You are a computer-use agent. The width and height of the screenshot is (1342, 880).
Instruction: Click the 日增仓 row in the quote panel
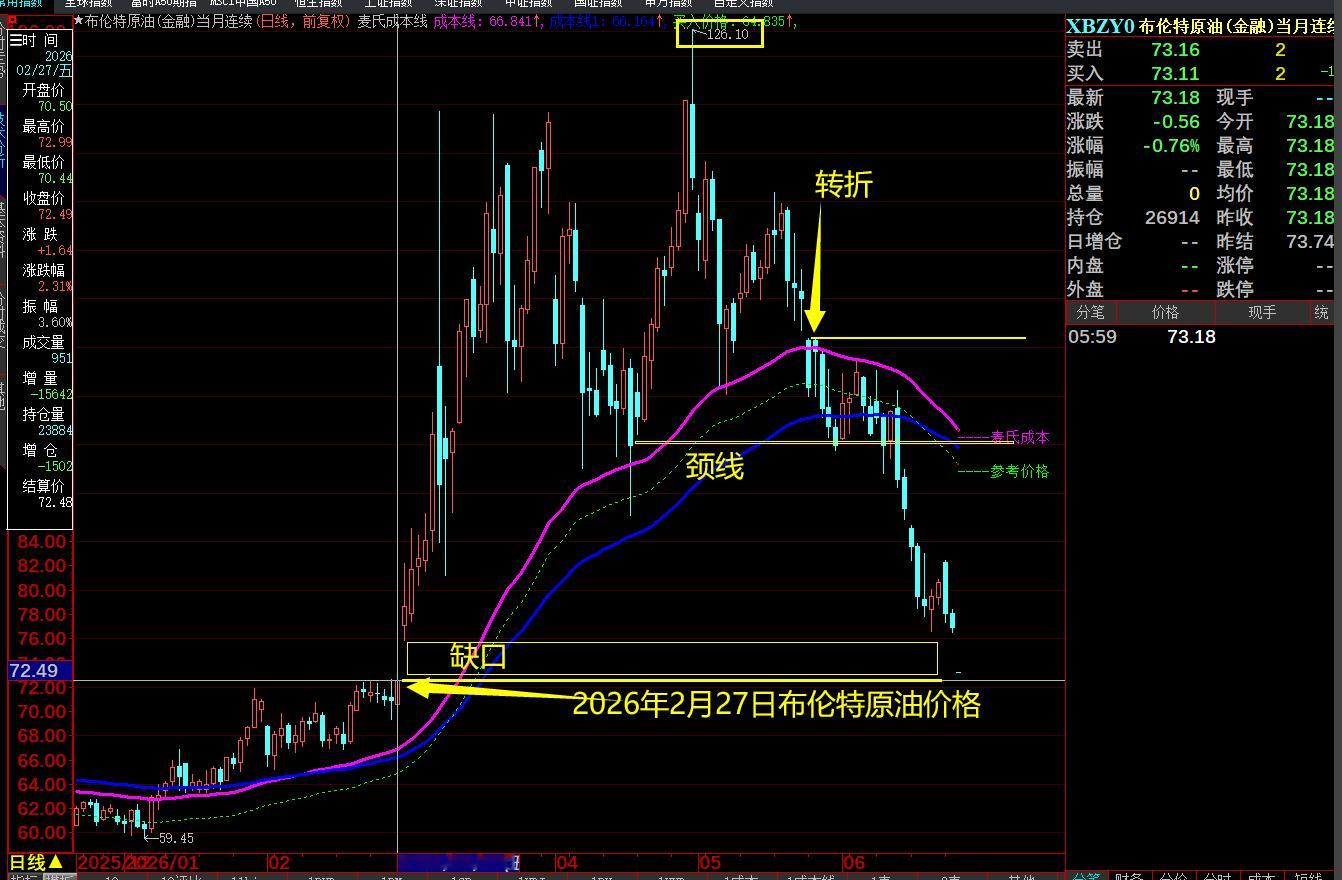pos(1134,242)
